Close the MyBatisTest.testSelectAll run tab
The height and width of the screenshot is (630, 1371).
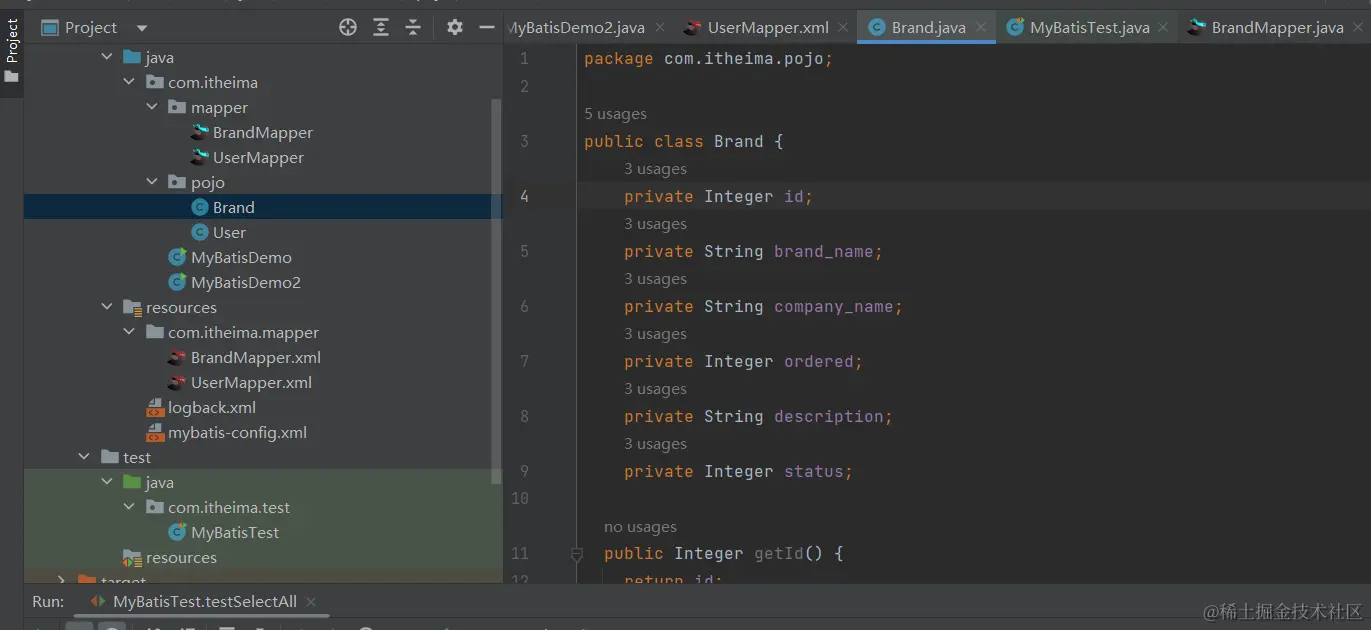pos(311,602)
